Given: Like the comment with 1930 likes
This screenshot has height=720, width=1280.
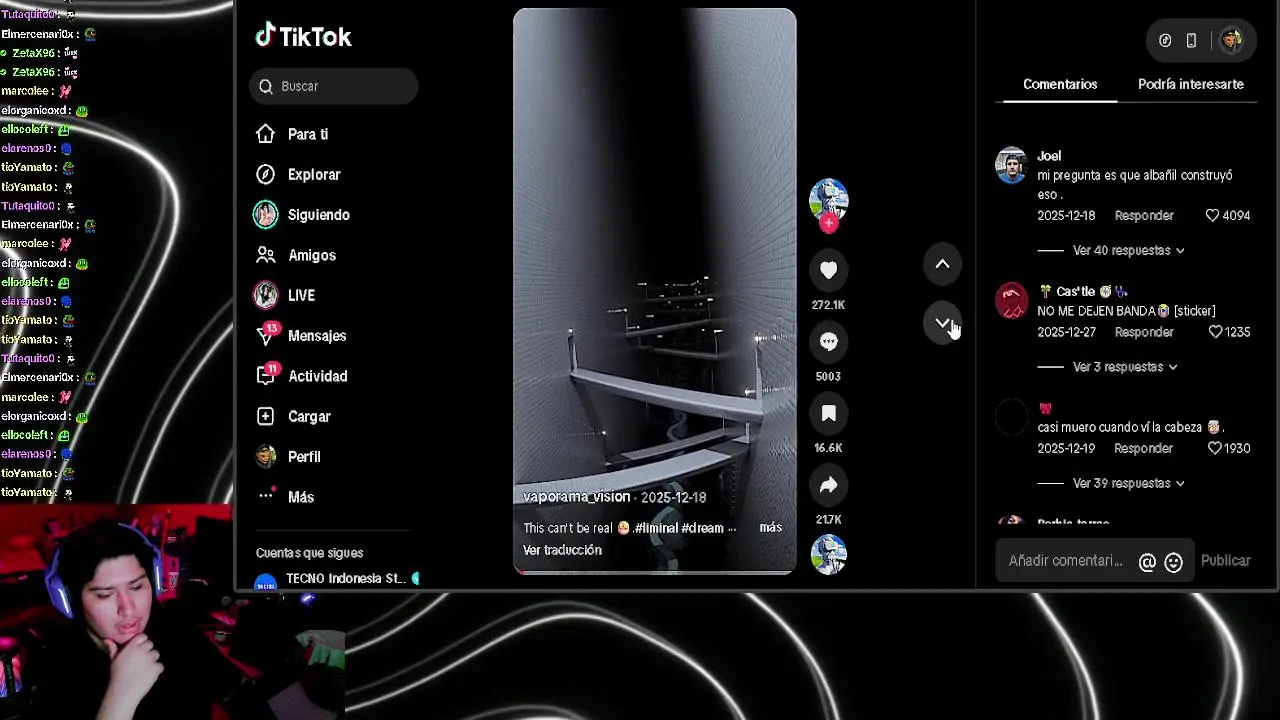Looking at the screenshot, I should [x=1215, y=448].
